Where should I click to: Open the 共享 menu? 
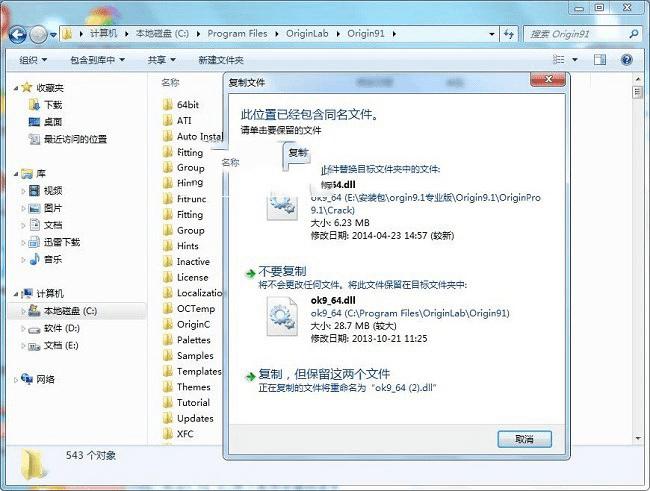tap(162, 60)
